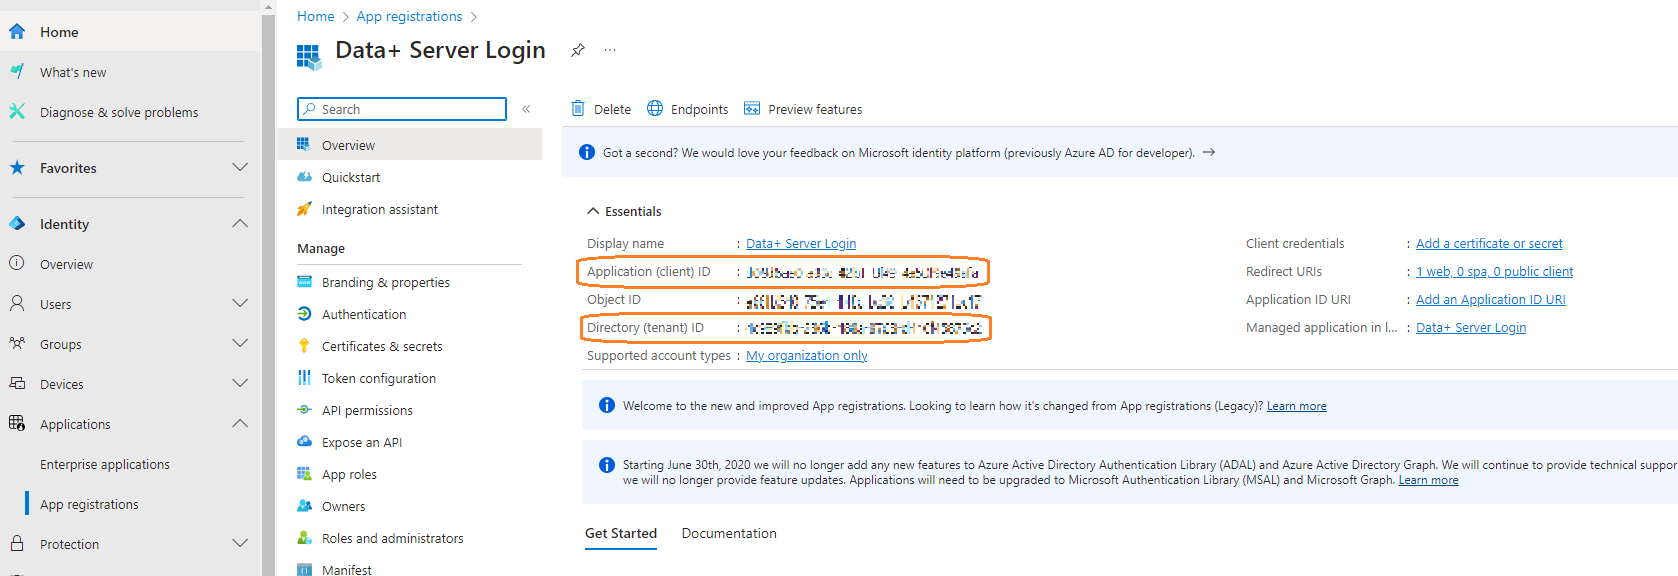Image resolution: width=1678 pixels, height=576 pixels.
Task: Click Add a certificate or secret link
Action: point(1489,243)
